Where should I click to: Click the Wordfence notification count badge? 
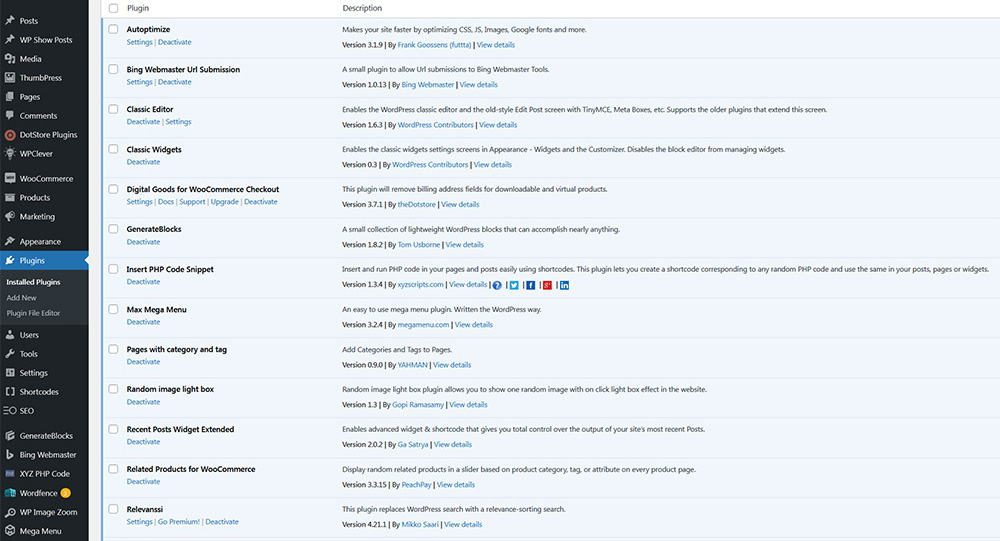[66, 493]
